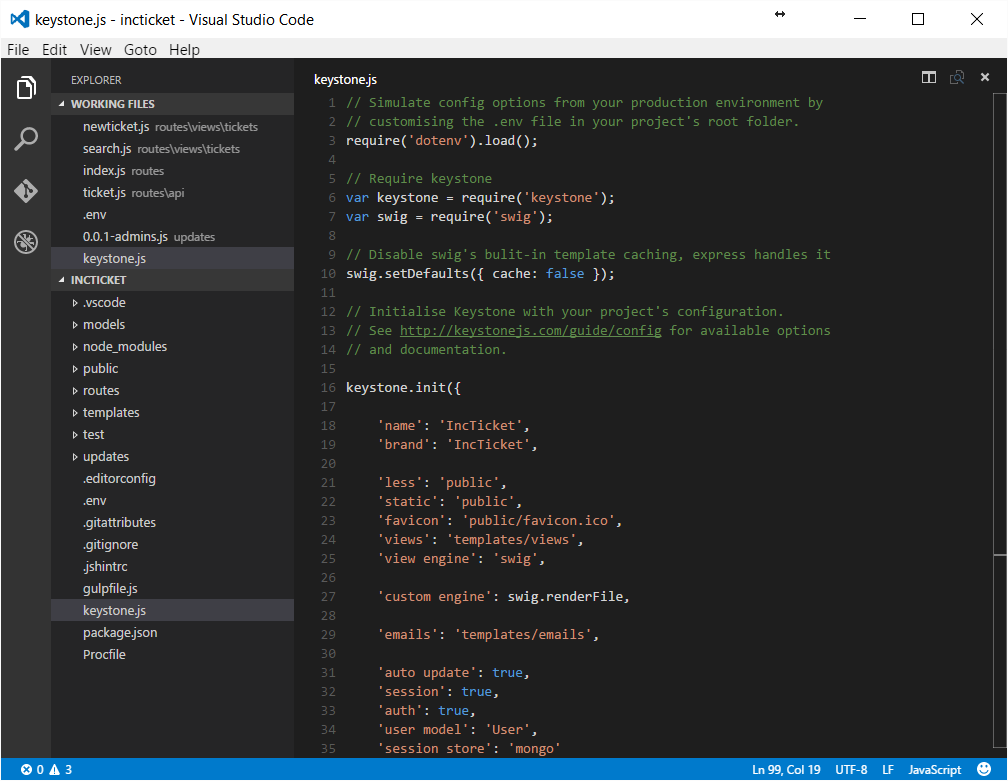Select the keystone.js editor tab title

(x=345, y=79)
